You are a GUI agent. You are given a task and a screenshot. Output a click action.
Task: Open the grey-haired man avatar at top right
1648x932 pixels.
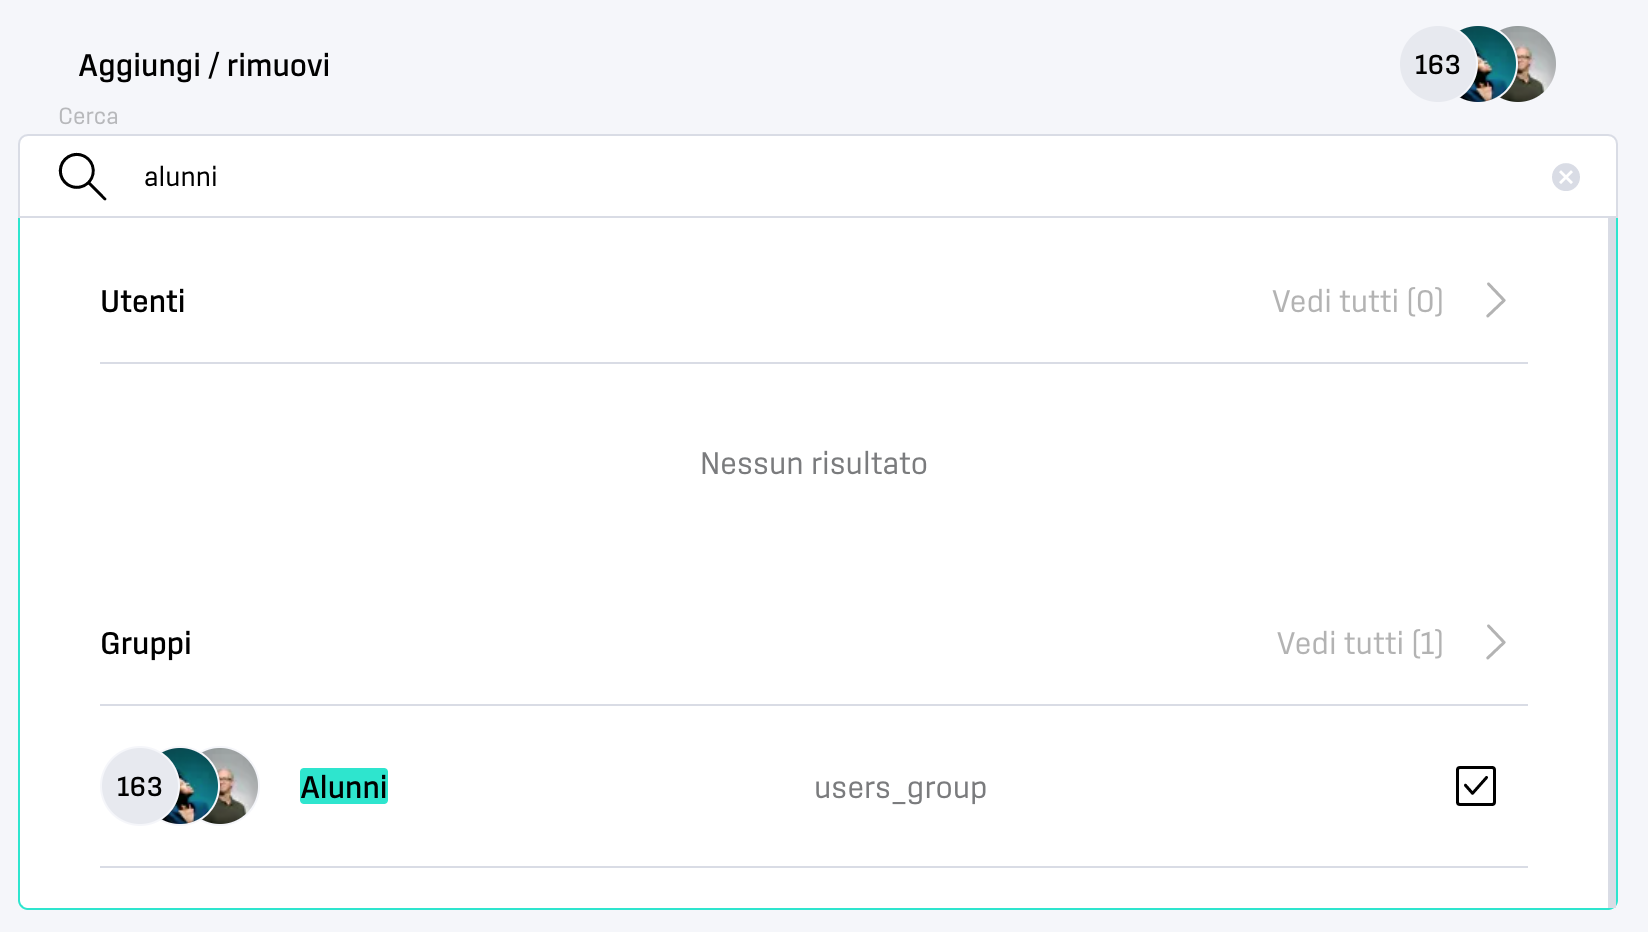pos(1529,64)
